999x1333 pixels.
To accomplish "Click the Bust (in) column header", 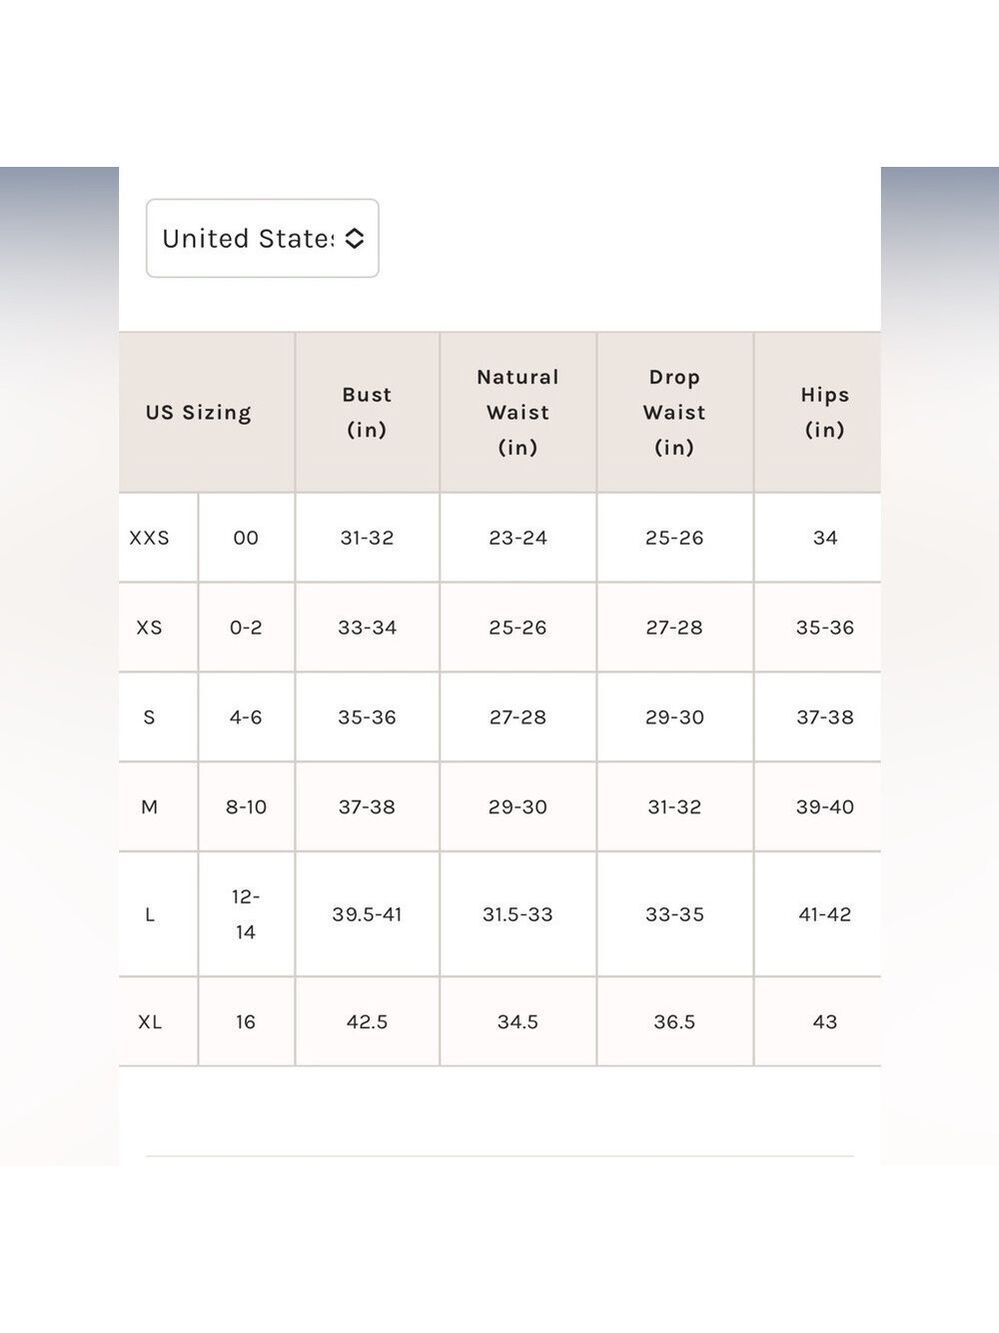I will pos(367,412).
